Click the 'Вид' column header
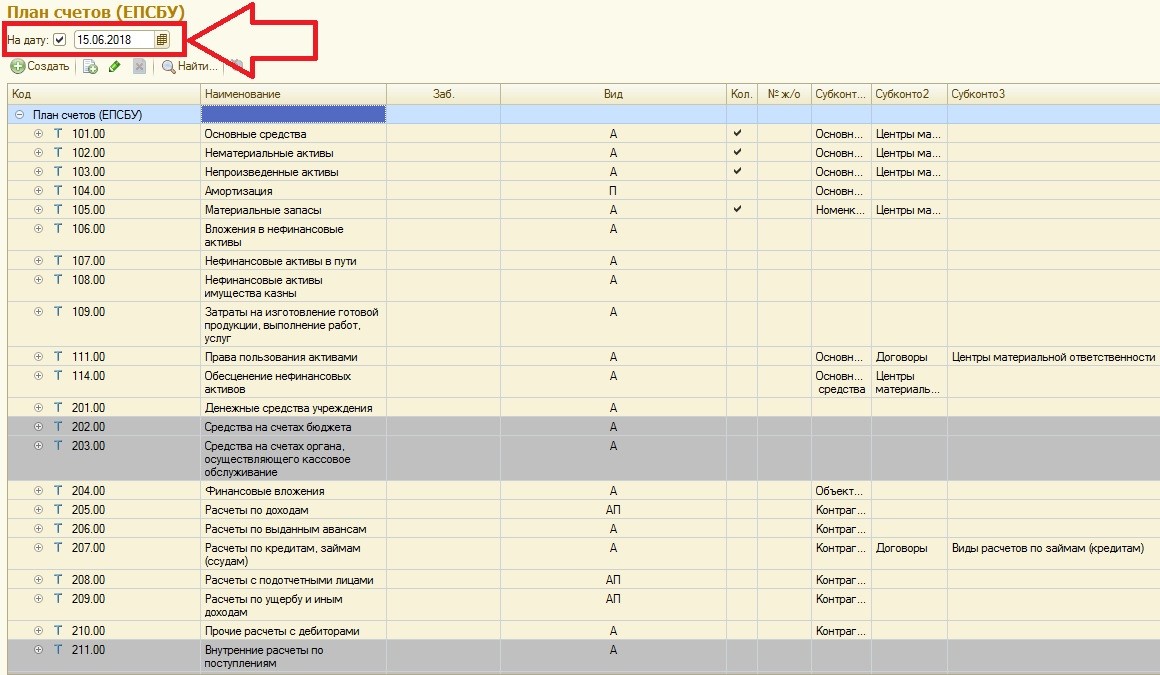 click(613, 94)
